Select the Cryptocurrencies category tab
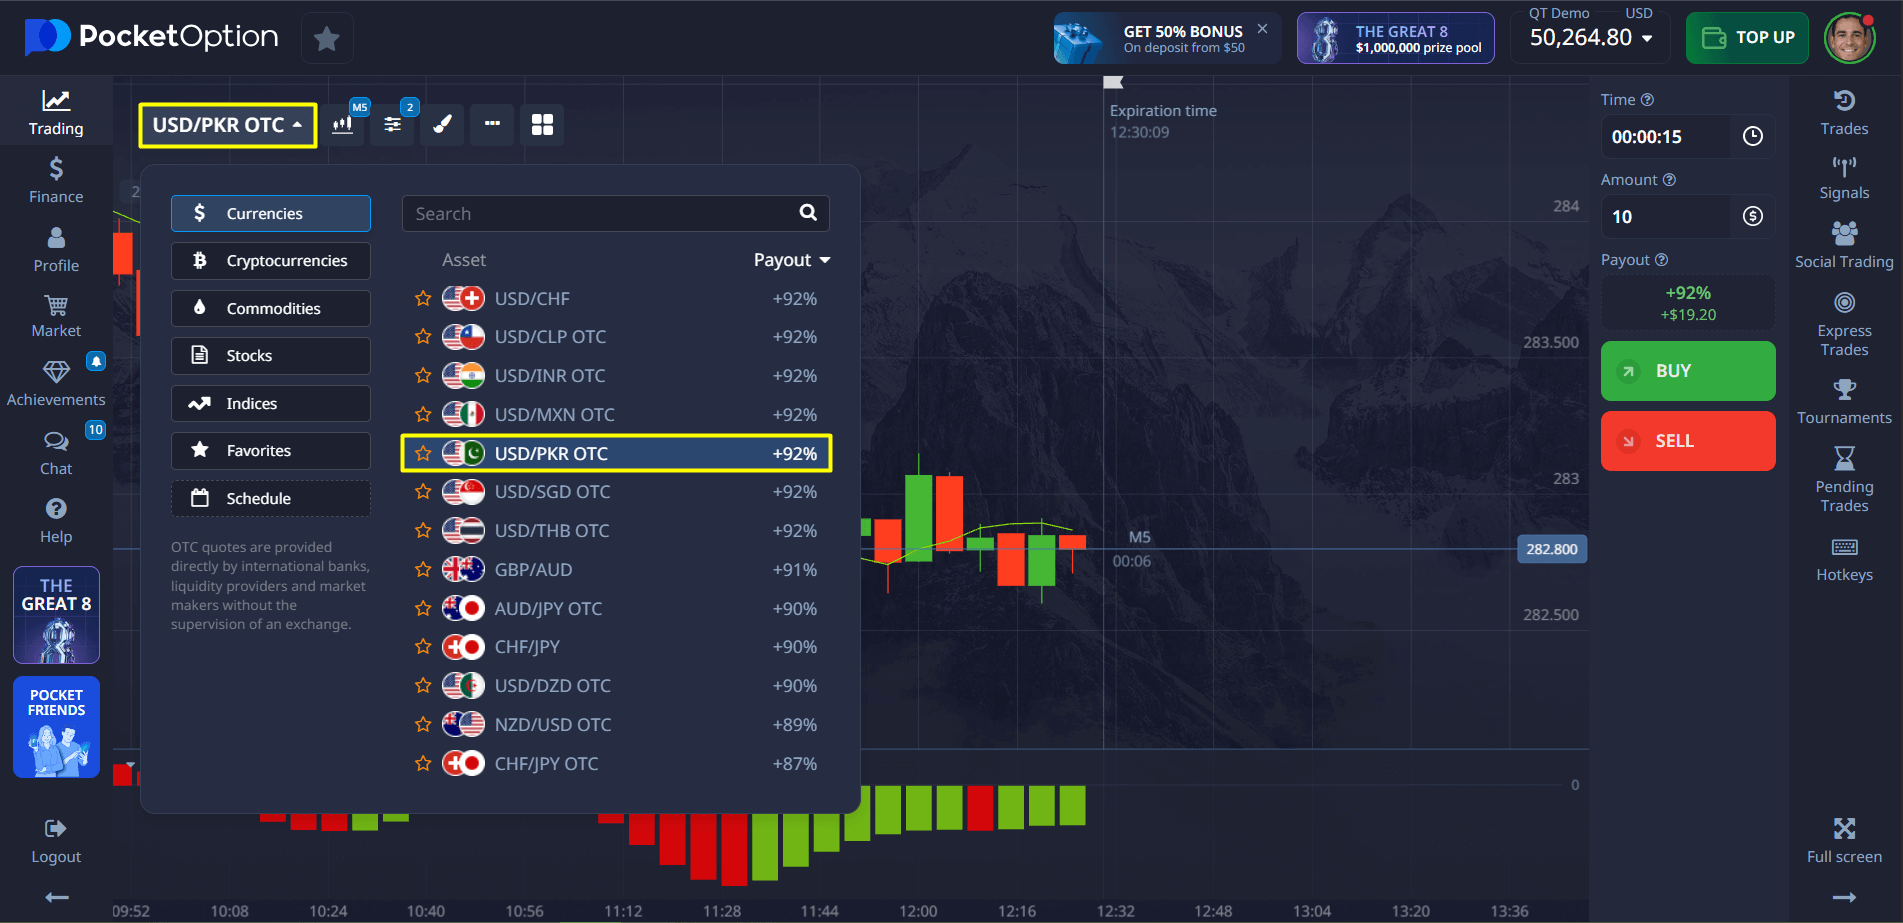1903x923 pixels. coord(271,261)
